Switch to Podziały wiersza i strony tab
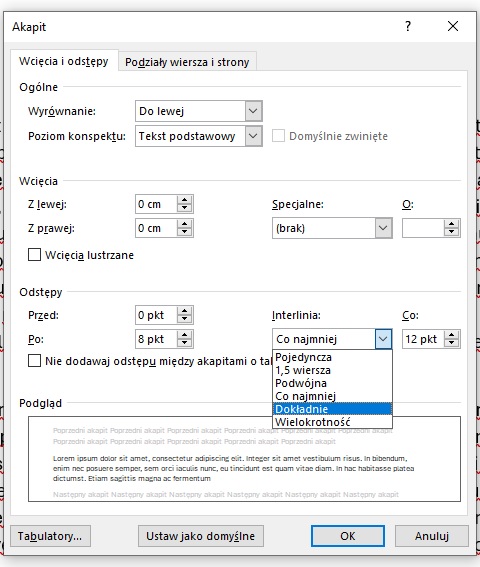Image resolution: width=480 pixels, height=567 pixels. [187, 62]
